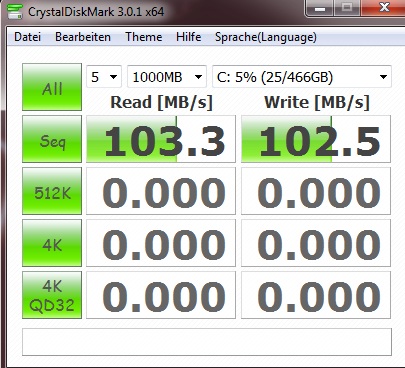Click the Seq write result 102.5
The image size is (405, 368).
click(316, 139)
